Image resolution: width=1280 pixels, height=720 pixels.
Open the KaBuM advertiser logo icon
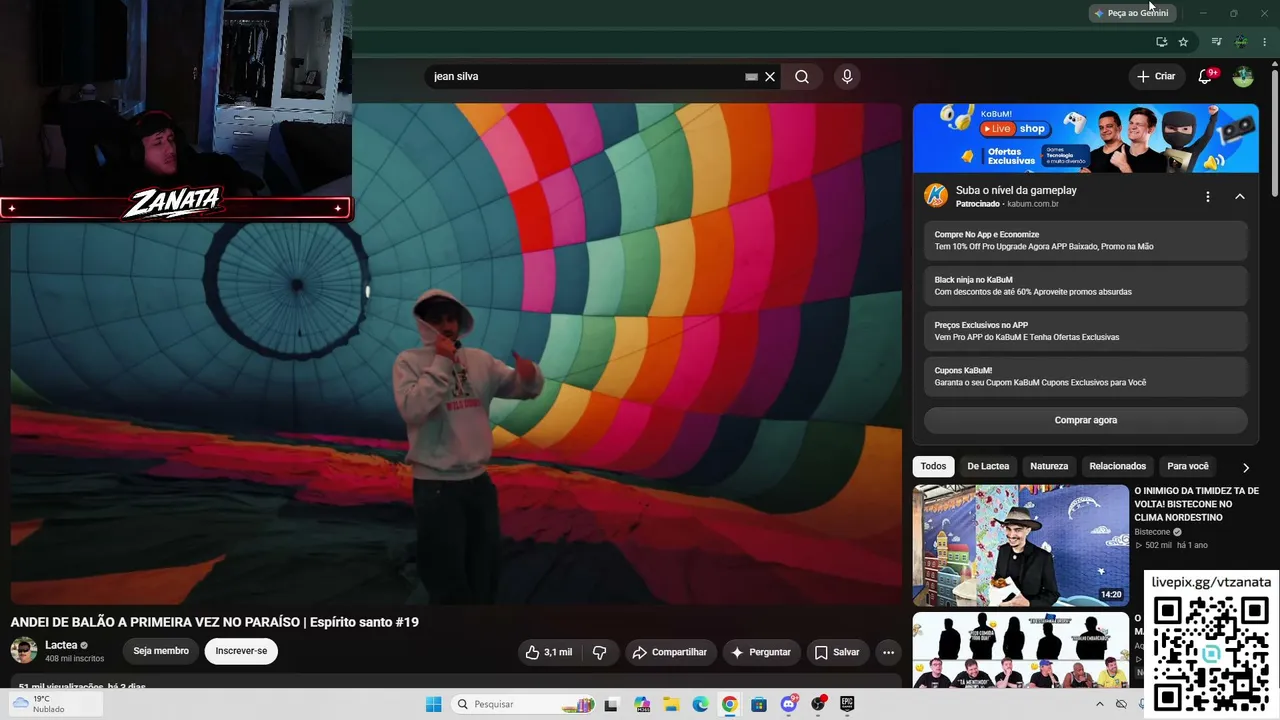pyautogui.click(x=936, y=195)
